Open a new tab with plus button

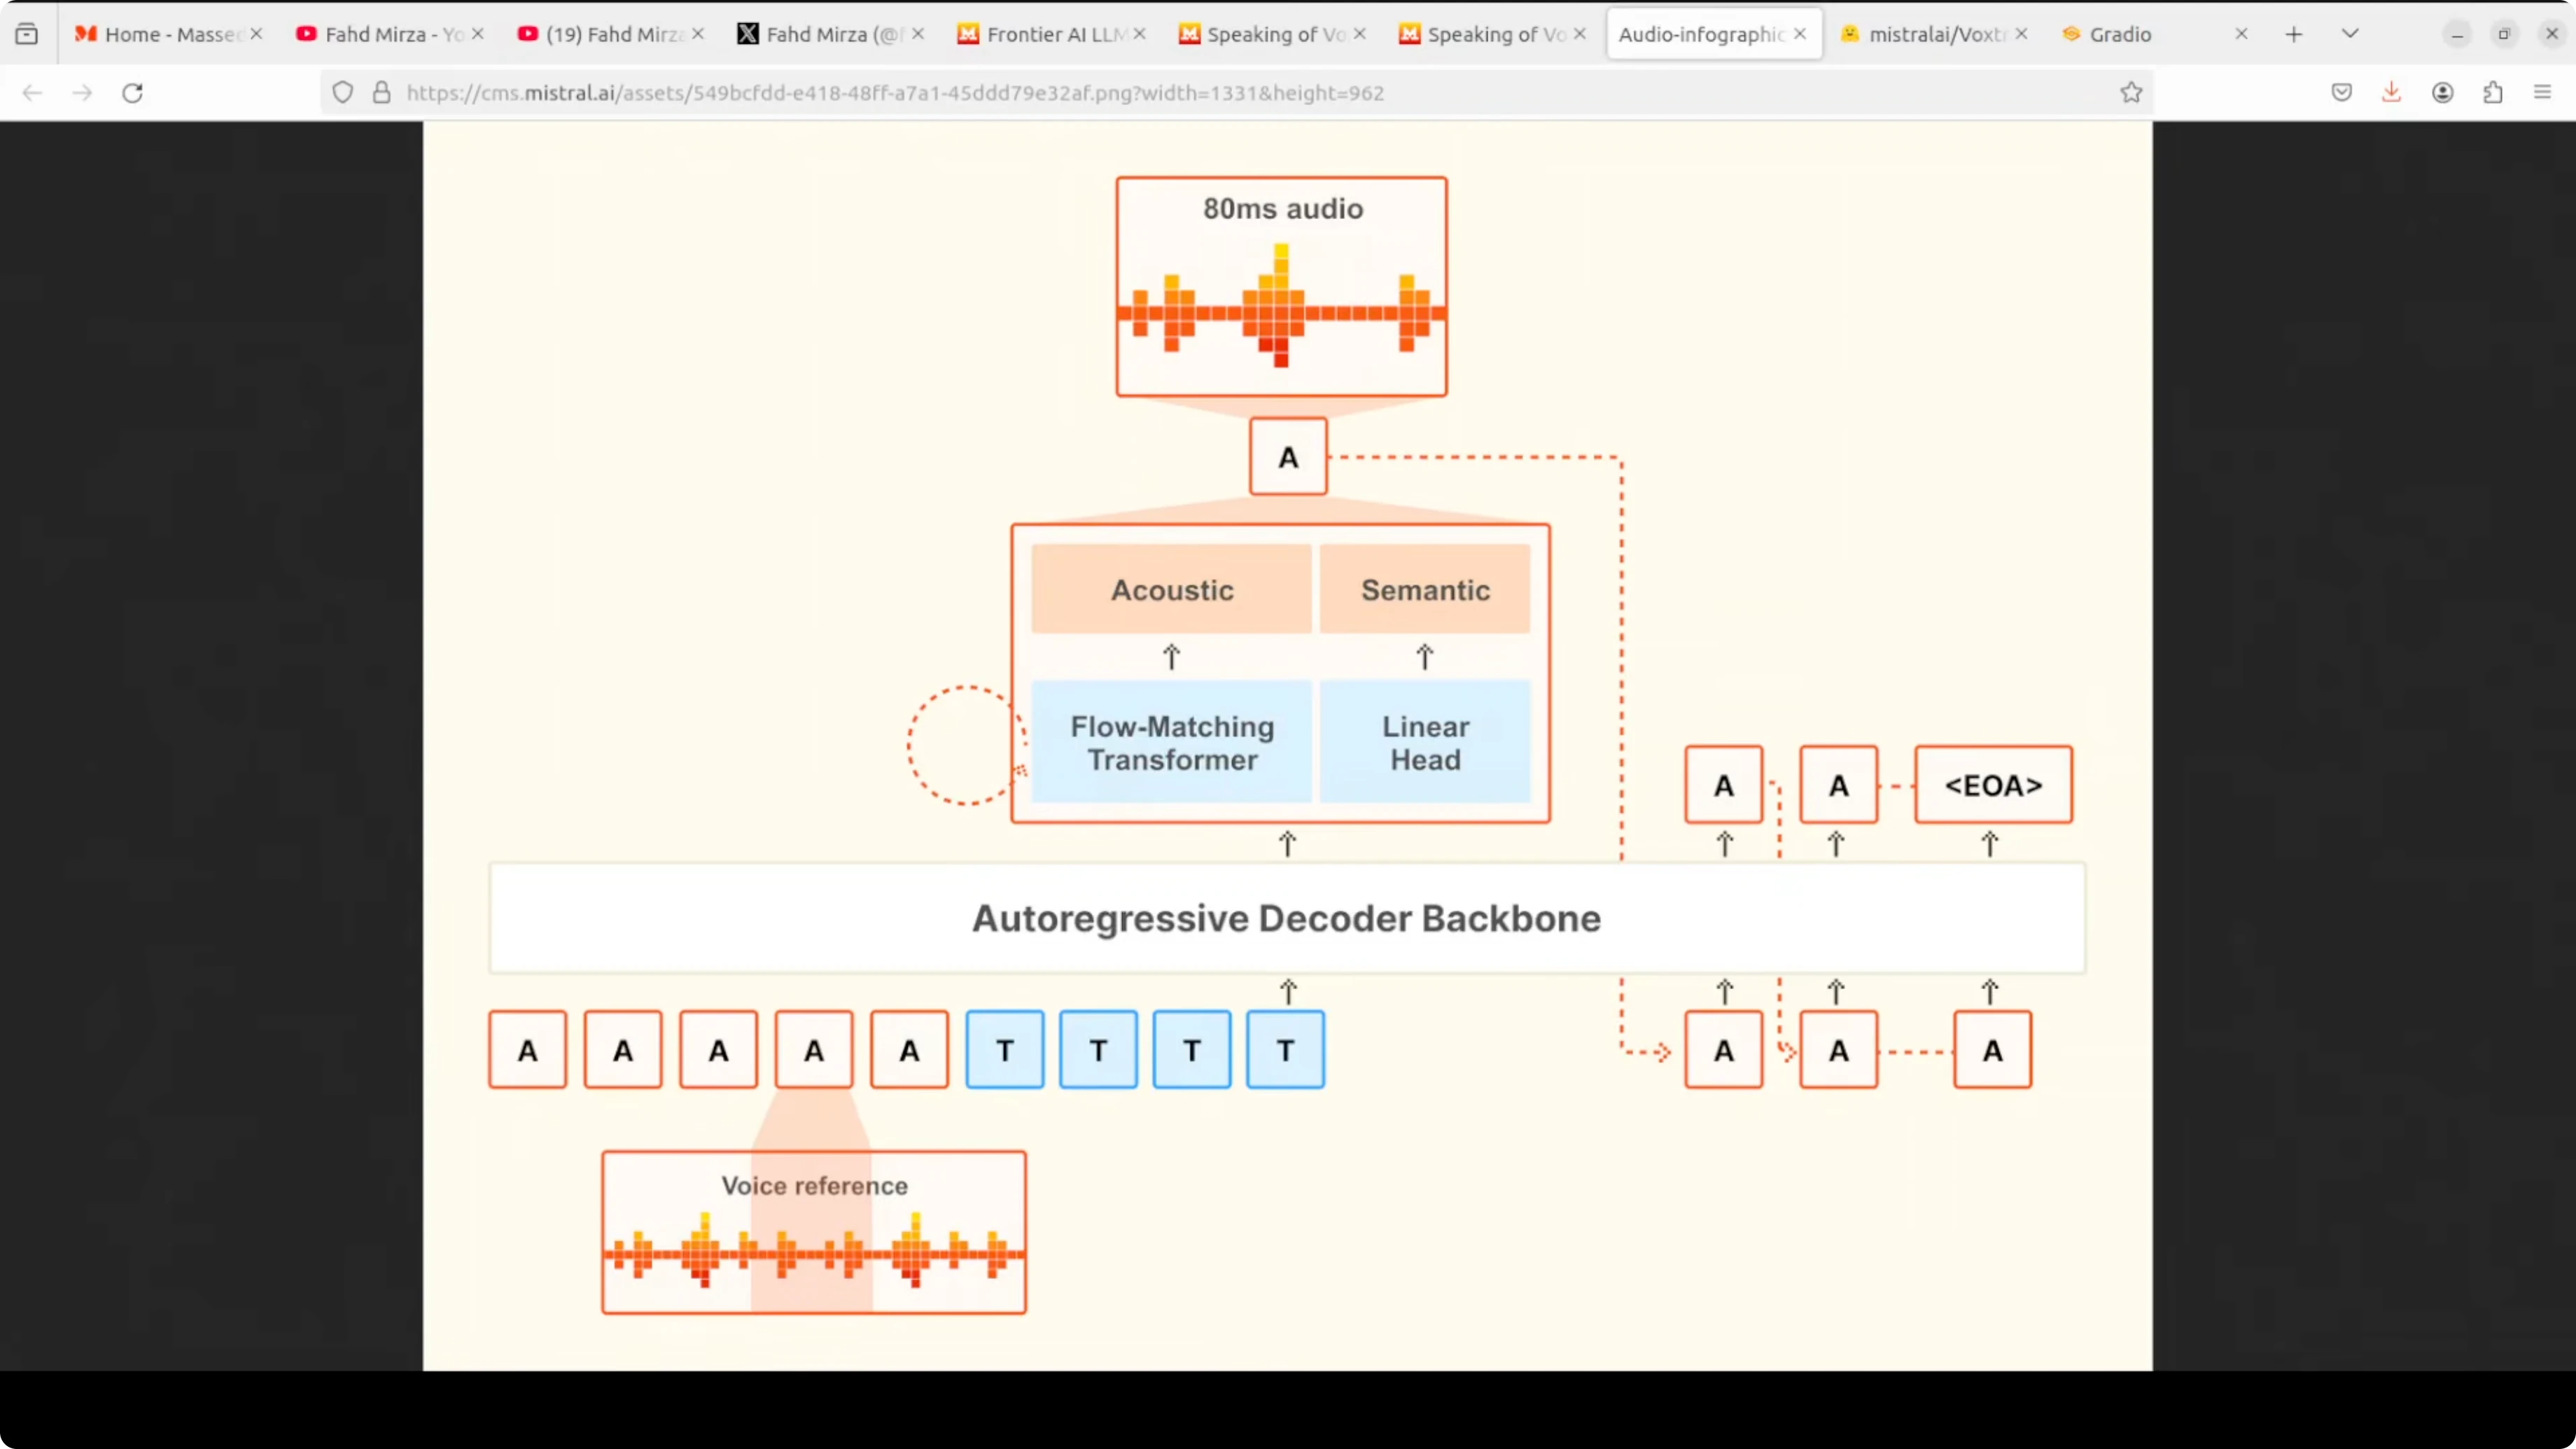pyautogui.click(x=2294, y=34)
